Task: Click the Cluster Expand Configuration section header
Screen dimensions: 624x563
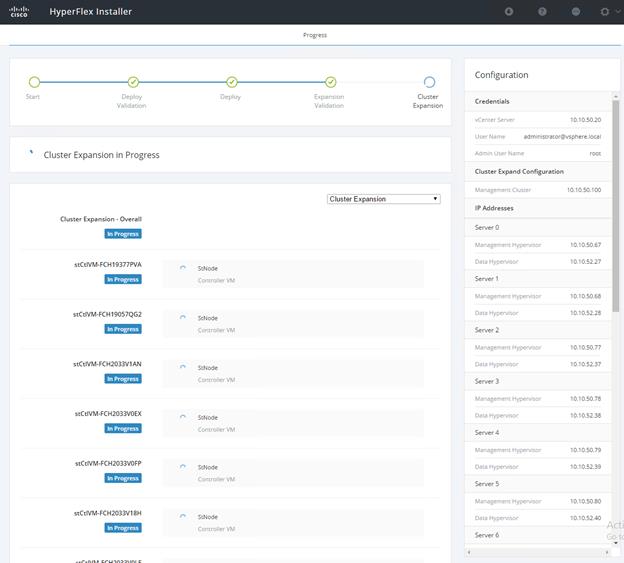Action: coord(538,171)
